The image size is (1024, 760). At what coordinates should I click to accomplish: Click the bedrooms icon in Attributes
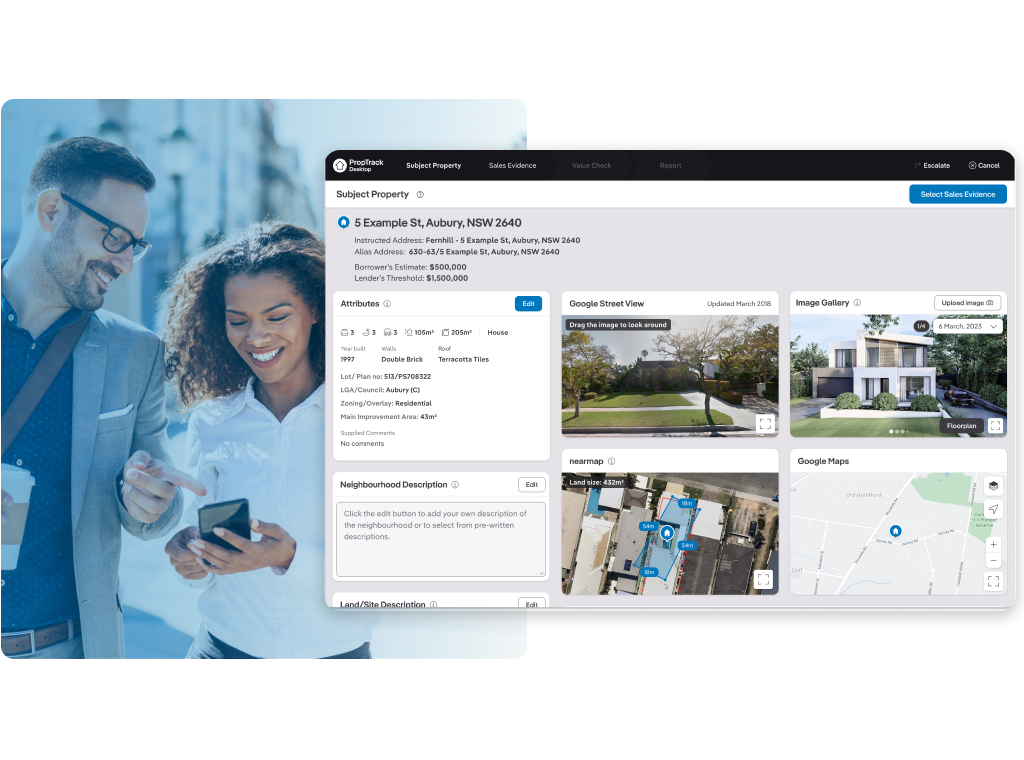pyautogui.click(x=344, y=332)
